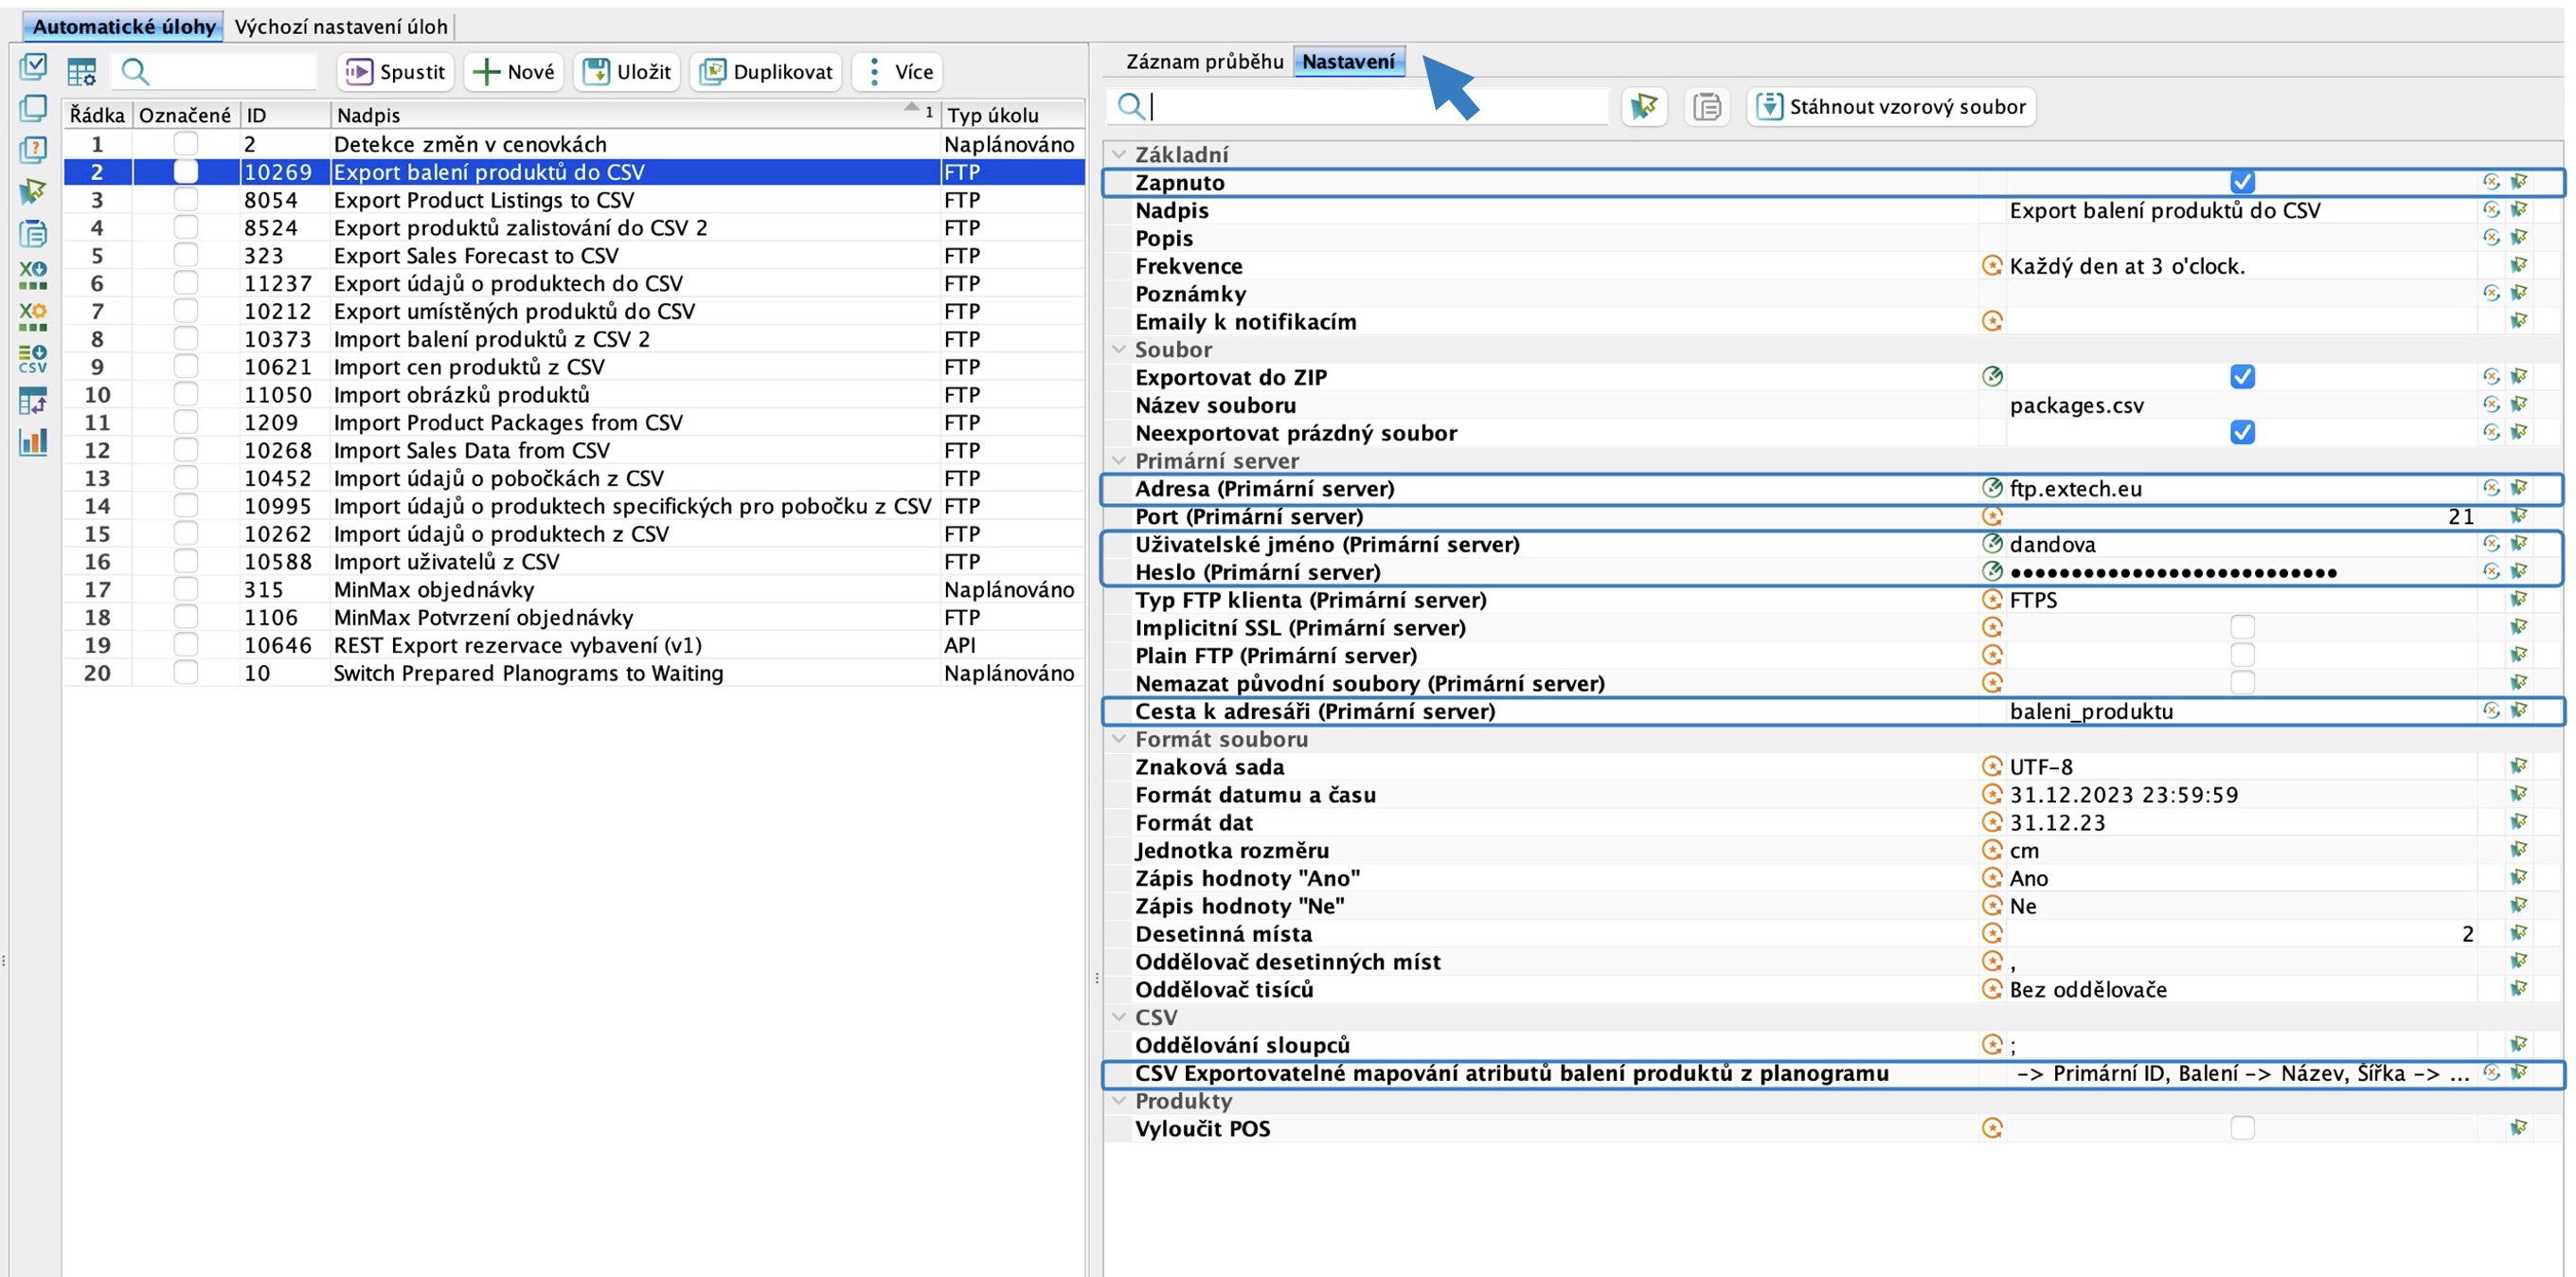Switch to the Záznam průběhu tab
This screenshot has width=2576, height=1277.
[1204, 62]
